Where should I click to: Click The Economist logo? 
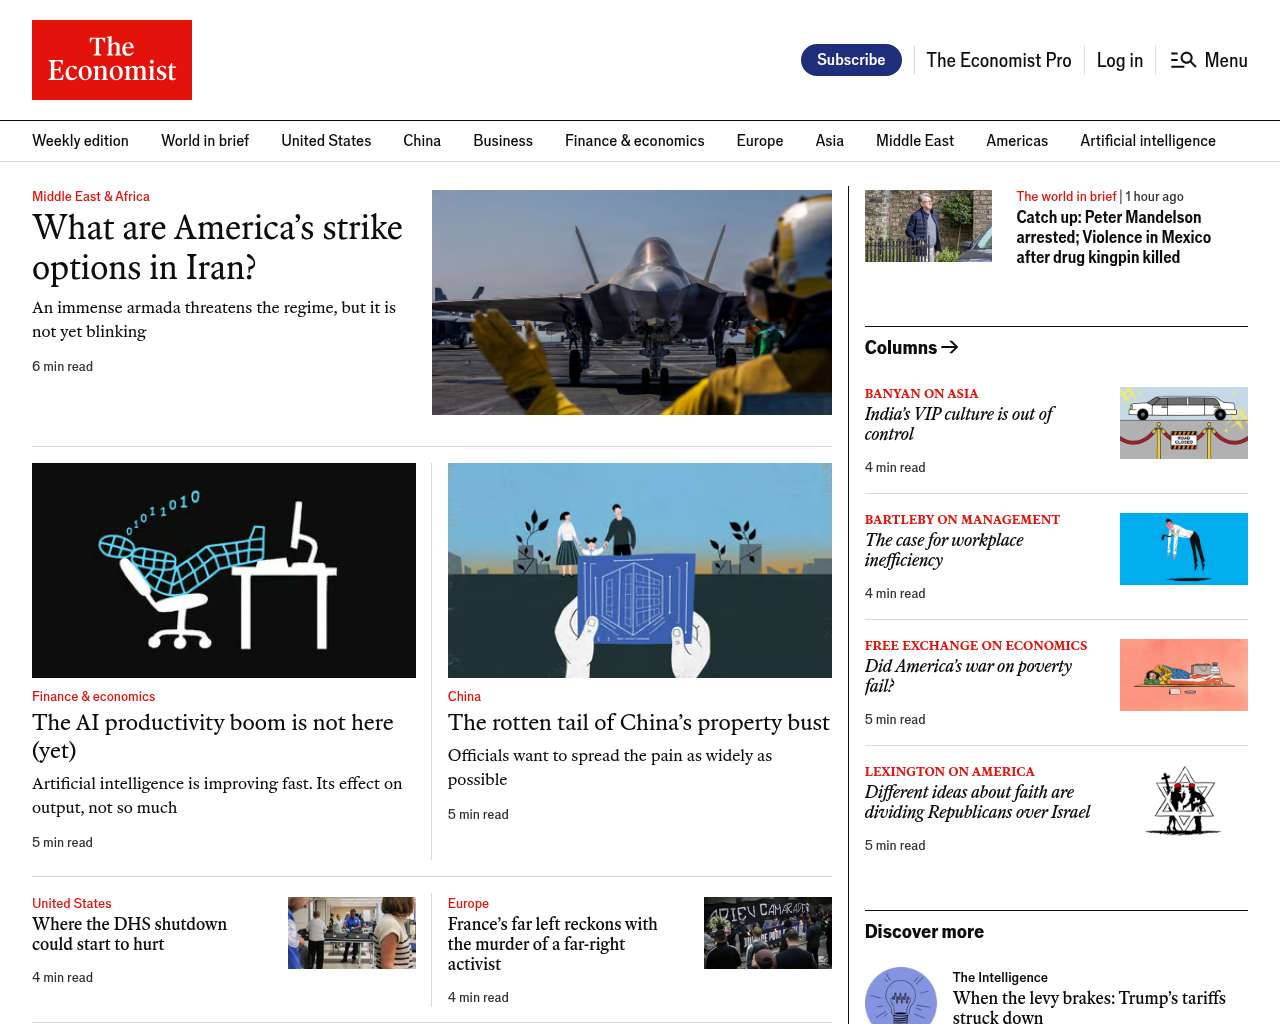112,60
